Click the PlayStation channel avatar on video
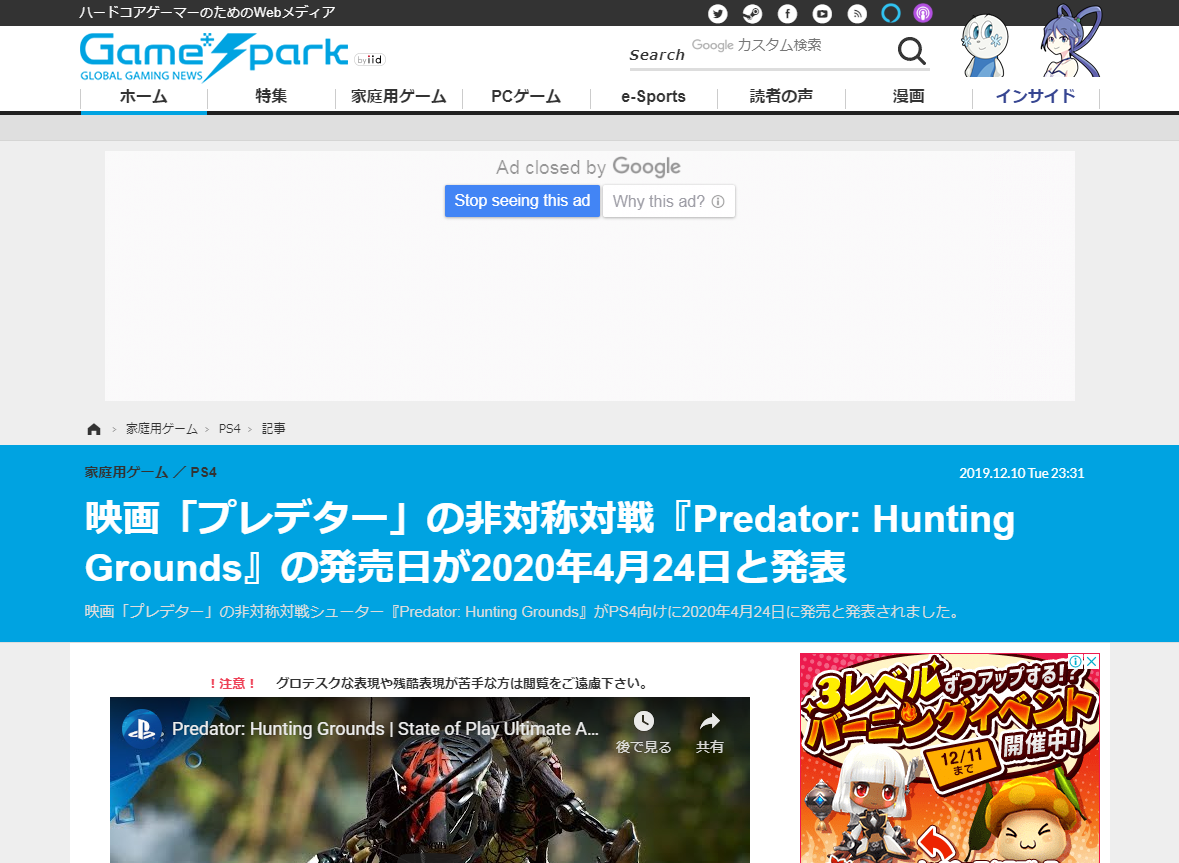The width and height of the screenshot is (1179, 863). (141, 729)
